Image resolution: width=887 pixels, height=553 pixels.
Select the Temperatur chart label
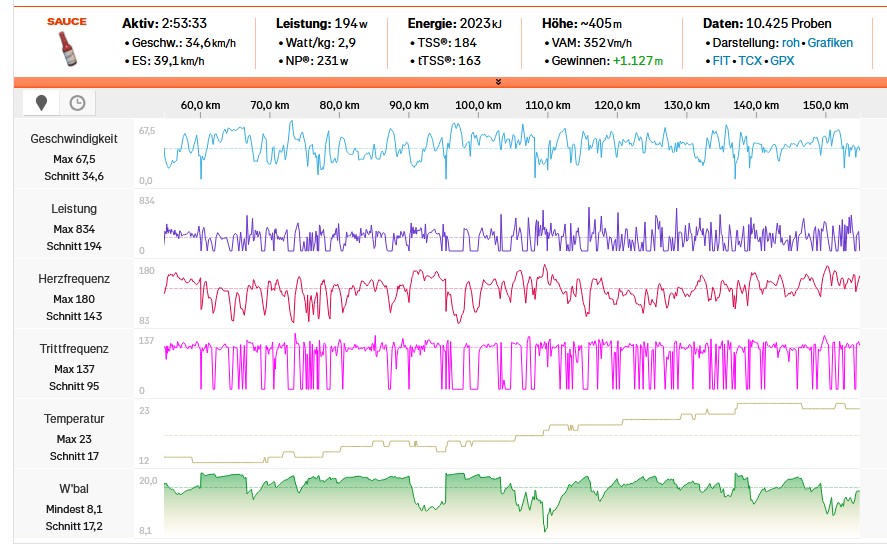click(x=74, y=419)
